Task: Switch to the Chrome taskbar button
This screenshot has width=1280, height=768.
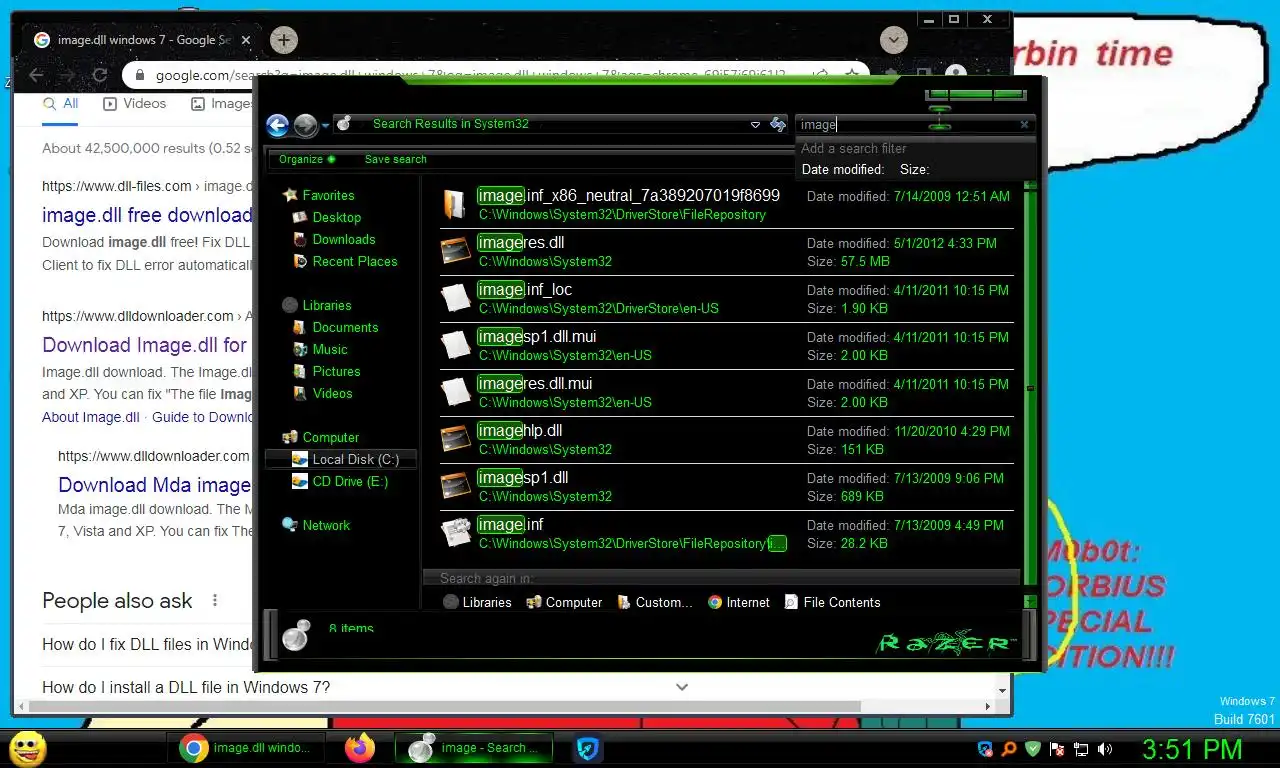Action: point(248,747)
